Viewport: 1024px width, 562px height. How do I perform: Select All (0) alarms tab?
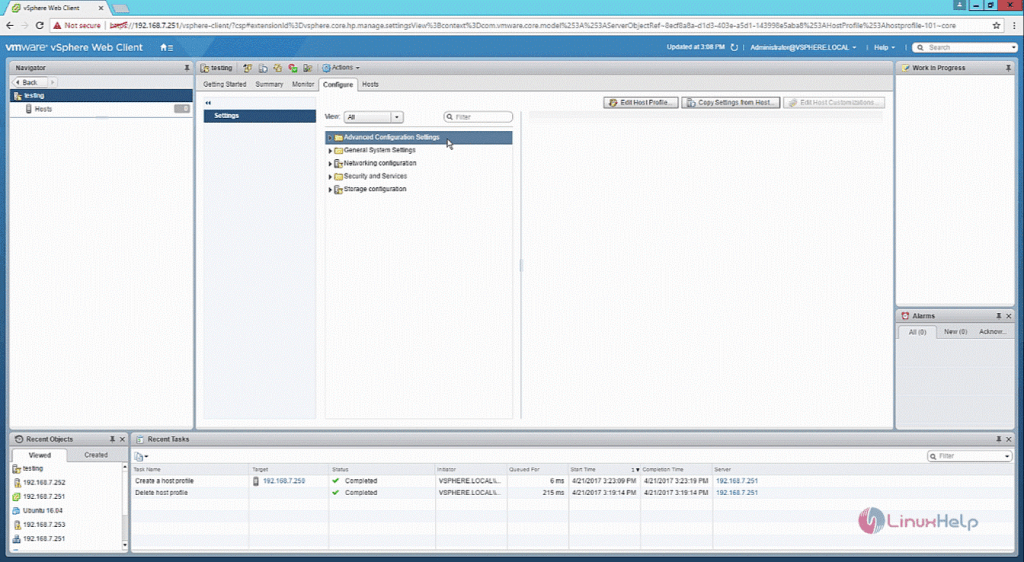(x=918, y=332)
